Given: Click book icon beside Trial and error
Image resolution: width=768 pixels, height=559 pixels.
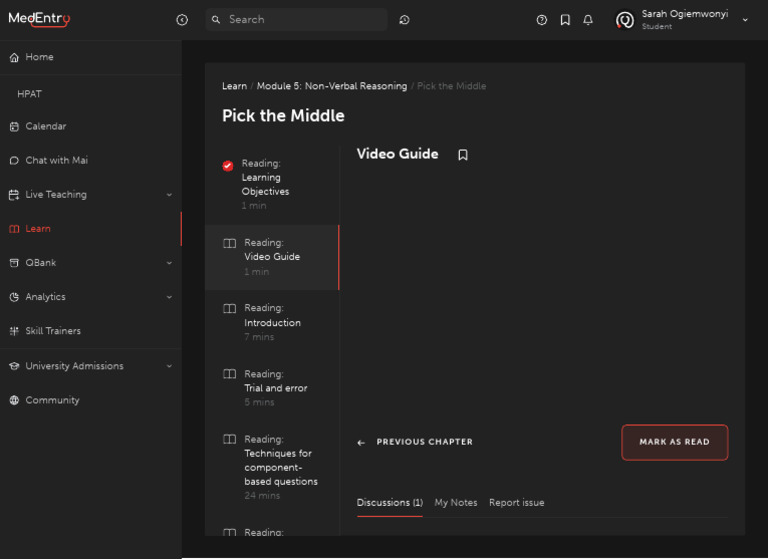Looking at the screenshot, I should tap(229, 374).
